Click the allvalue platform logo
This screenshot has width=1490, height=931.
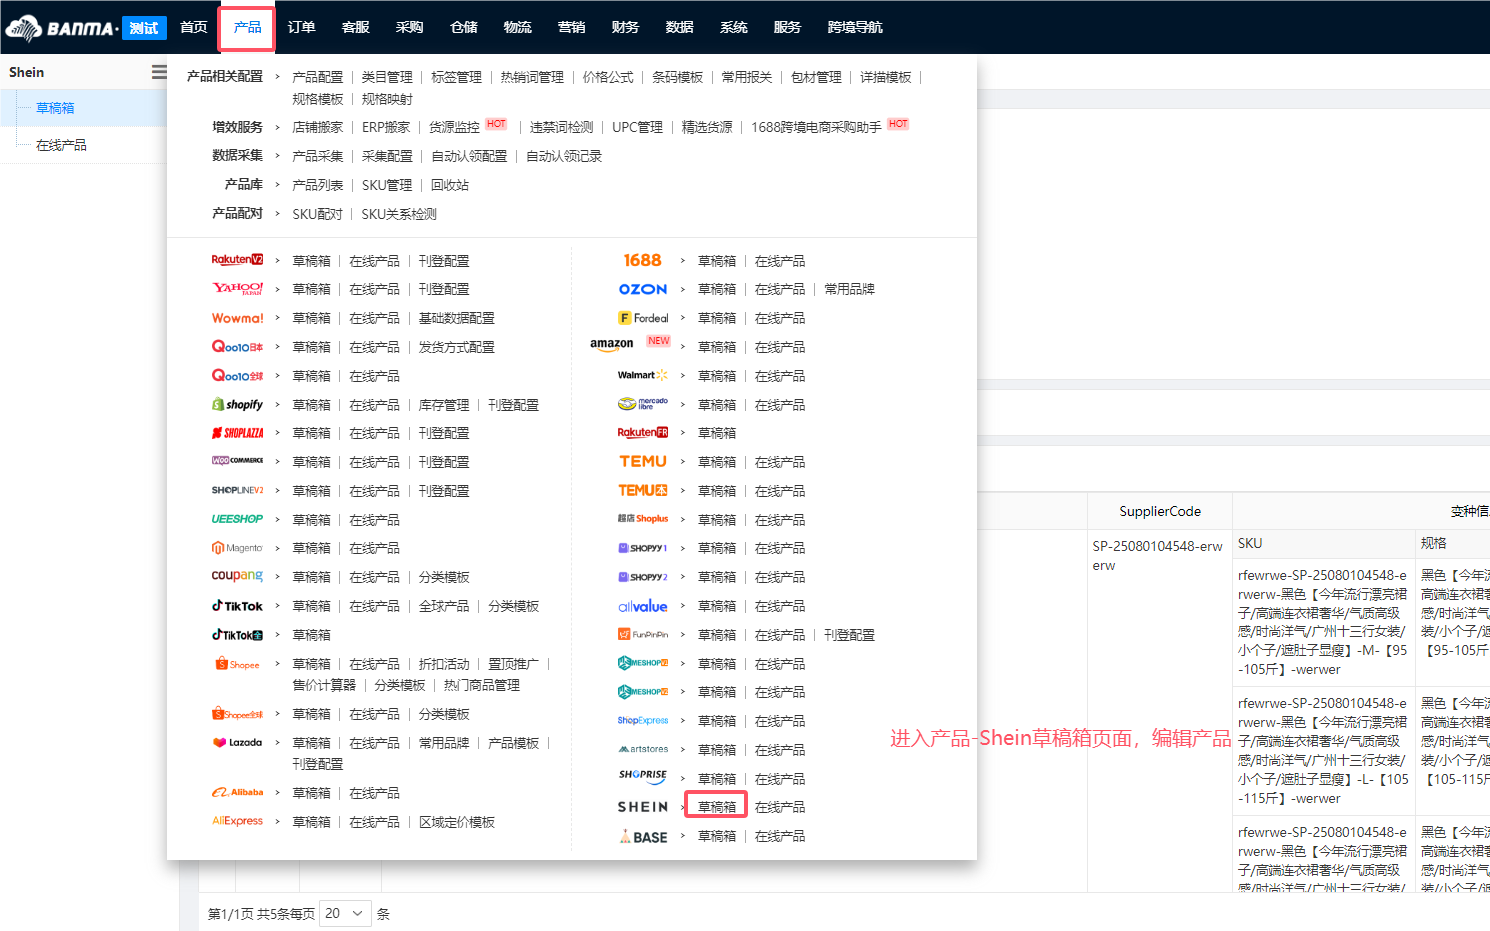pos(642,606)
